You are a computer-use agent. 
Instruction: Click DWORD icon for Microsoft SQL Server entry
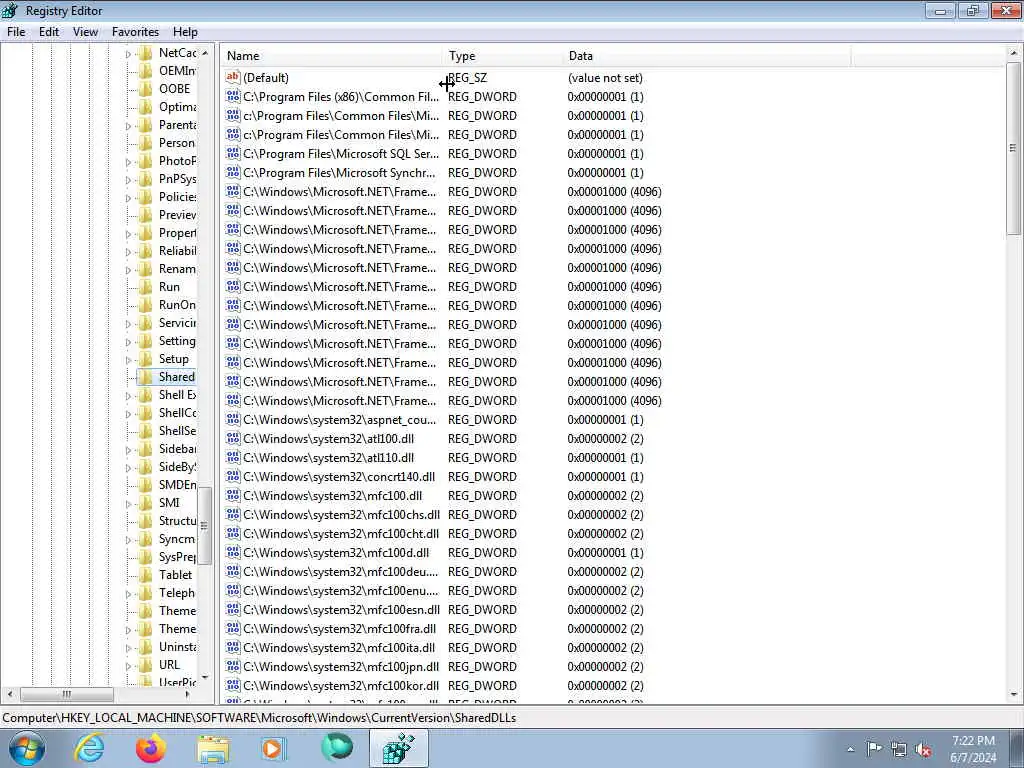232,153
